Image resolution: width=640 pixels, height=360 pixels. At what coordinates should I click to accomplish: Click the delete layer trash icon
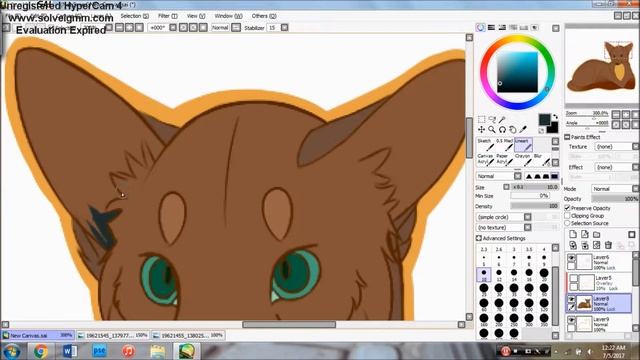coord(608,245)
